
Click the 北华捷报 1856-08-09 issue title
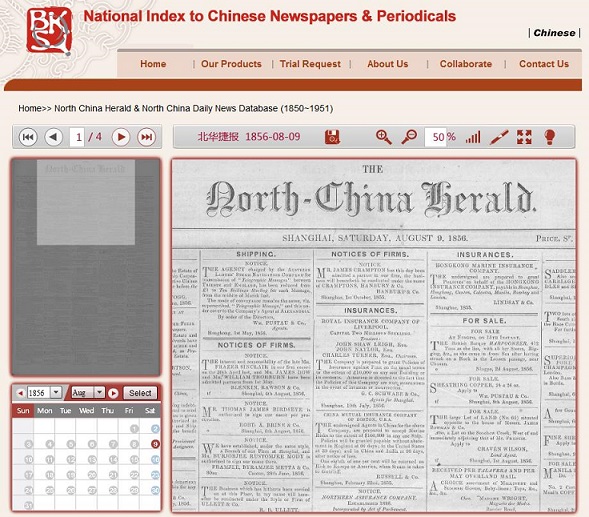click(x=249, y=136)
